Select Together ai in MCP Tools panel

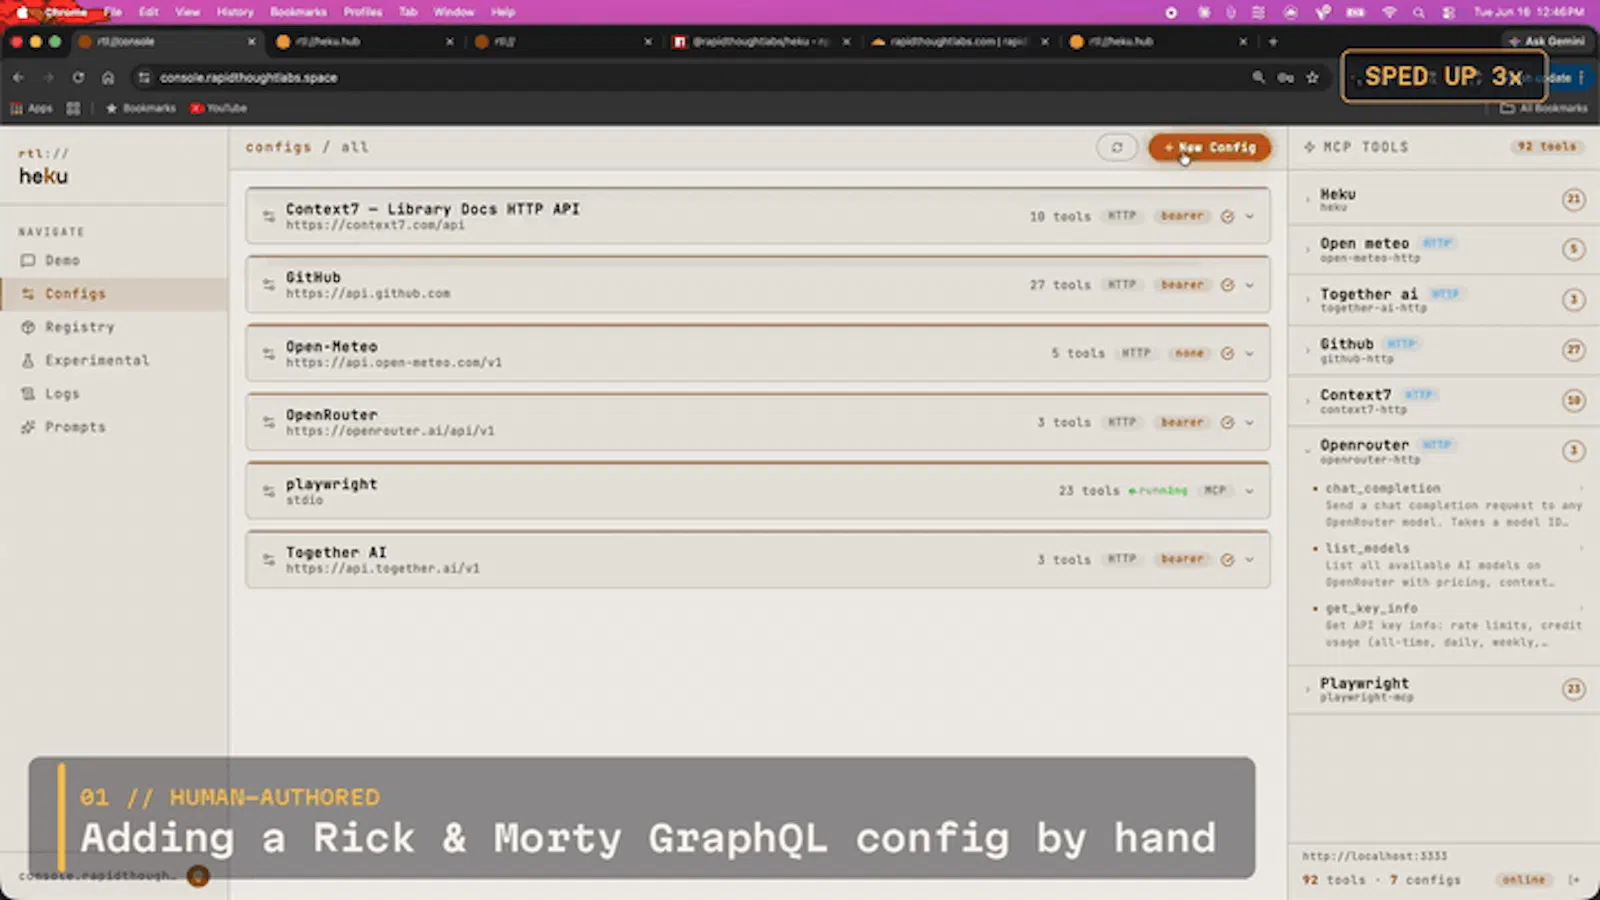(x=1443, y=299)
